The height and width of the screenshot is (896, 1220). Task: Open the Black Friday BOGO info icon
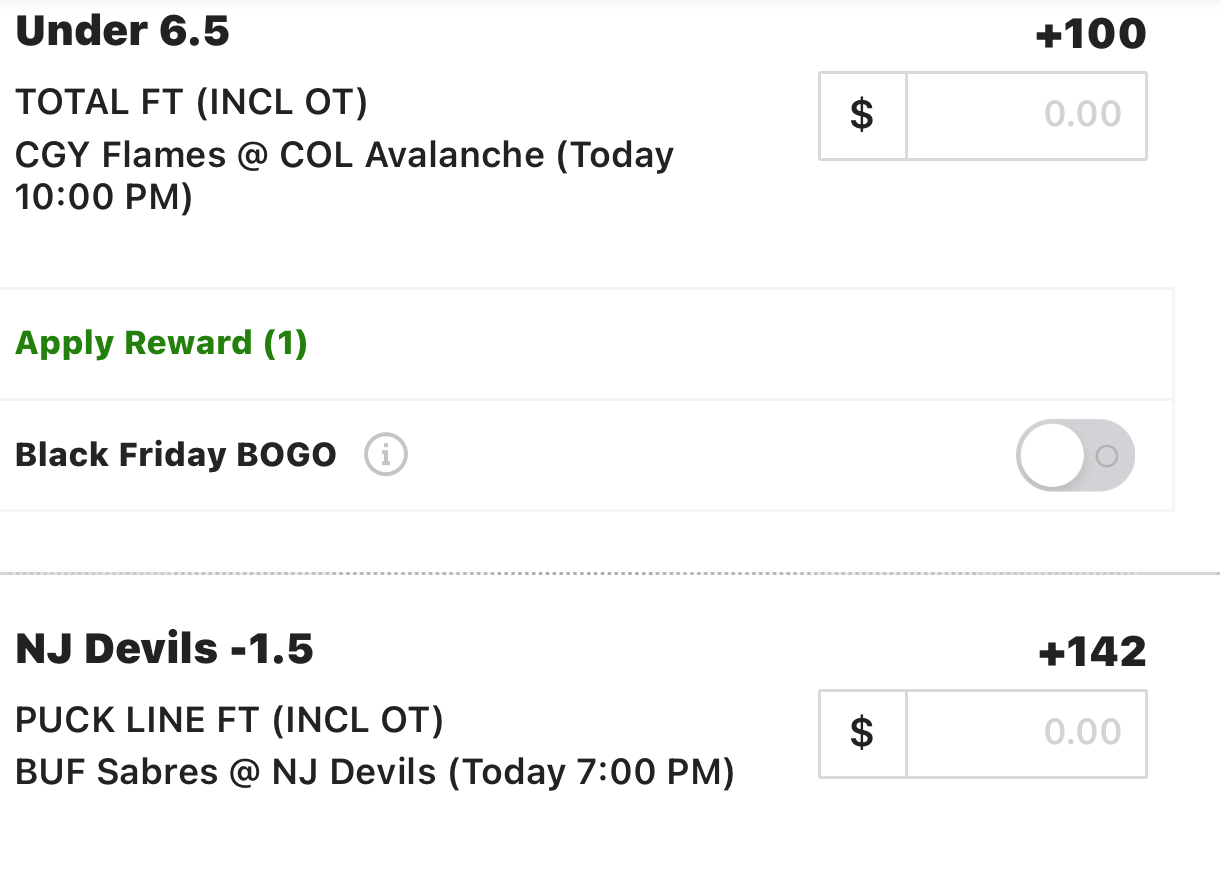[386, 456]
